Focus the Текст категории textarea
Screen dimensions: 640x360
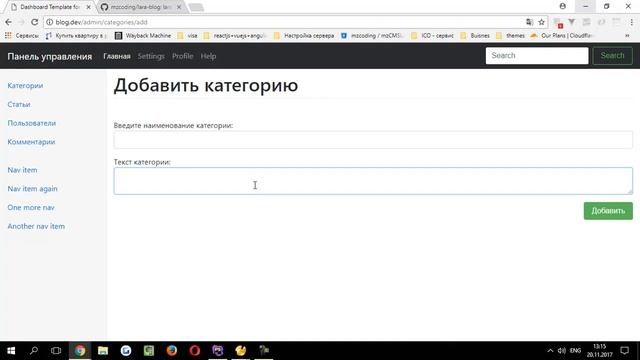373,181
